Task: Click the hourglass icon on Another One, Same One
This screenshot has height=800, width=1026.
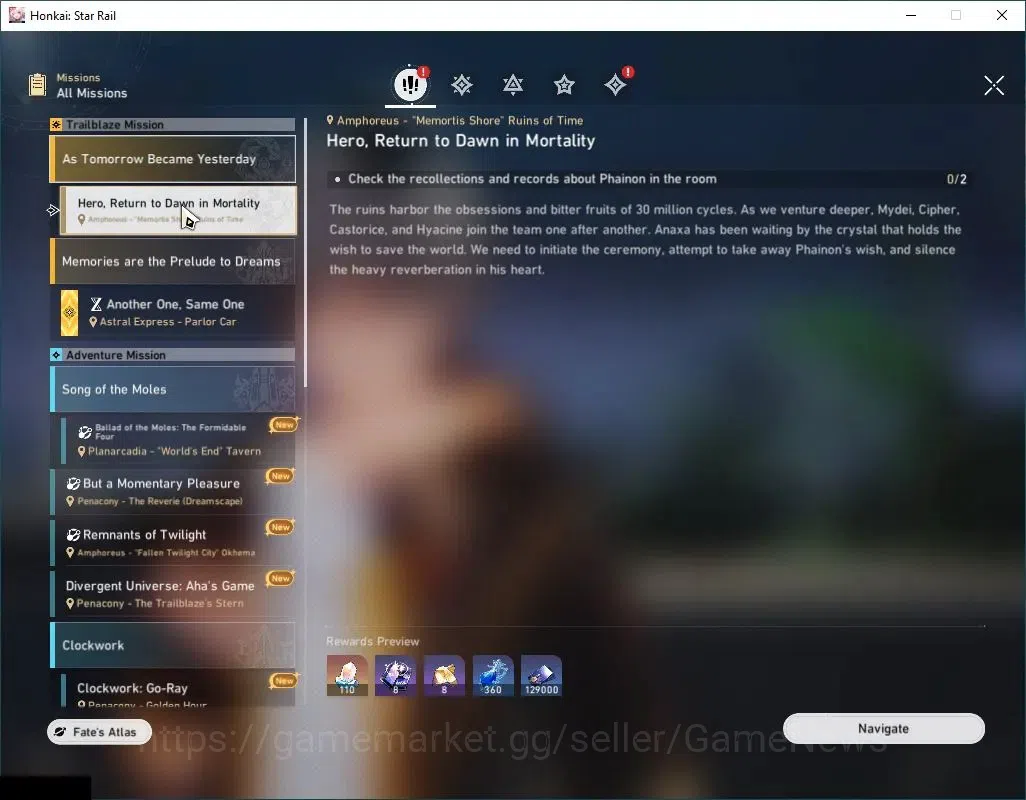Action: click(96, 304)
